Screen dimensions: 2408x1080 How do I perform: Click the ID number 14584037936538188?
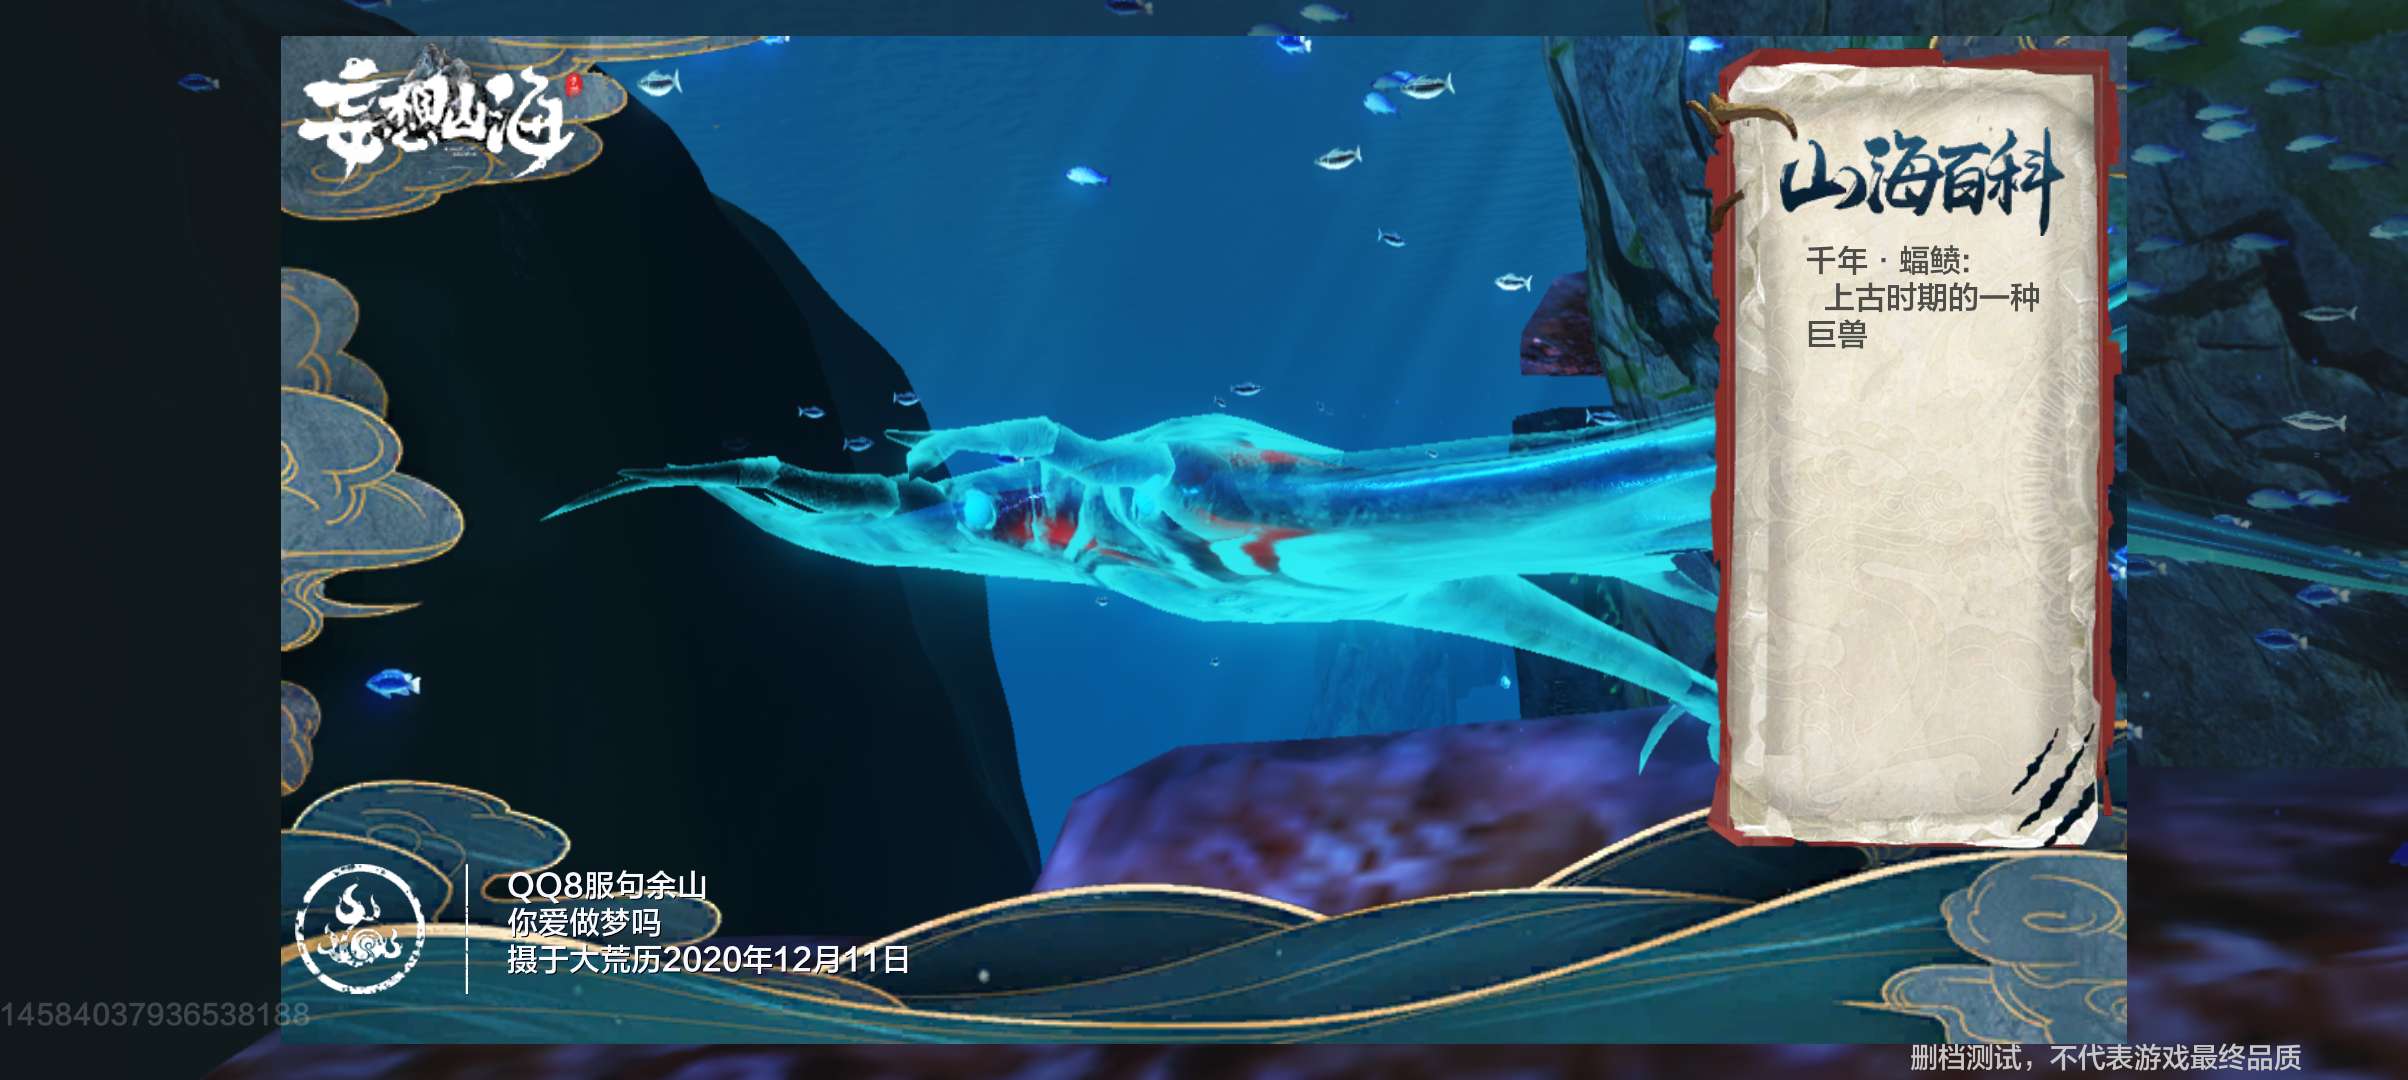coord(154,1014)
